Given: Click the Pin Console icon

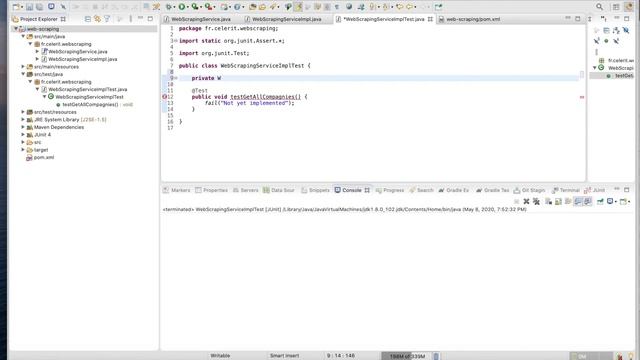Looking at the screenshot, I should tap(600, 201).
